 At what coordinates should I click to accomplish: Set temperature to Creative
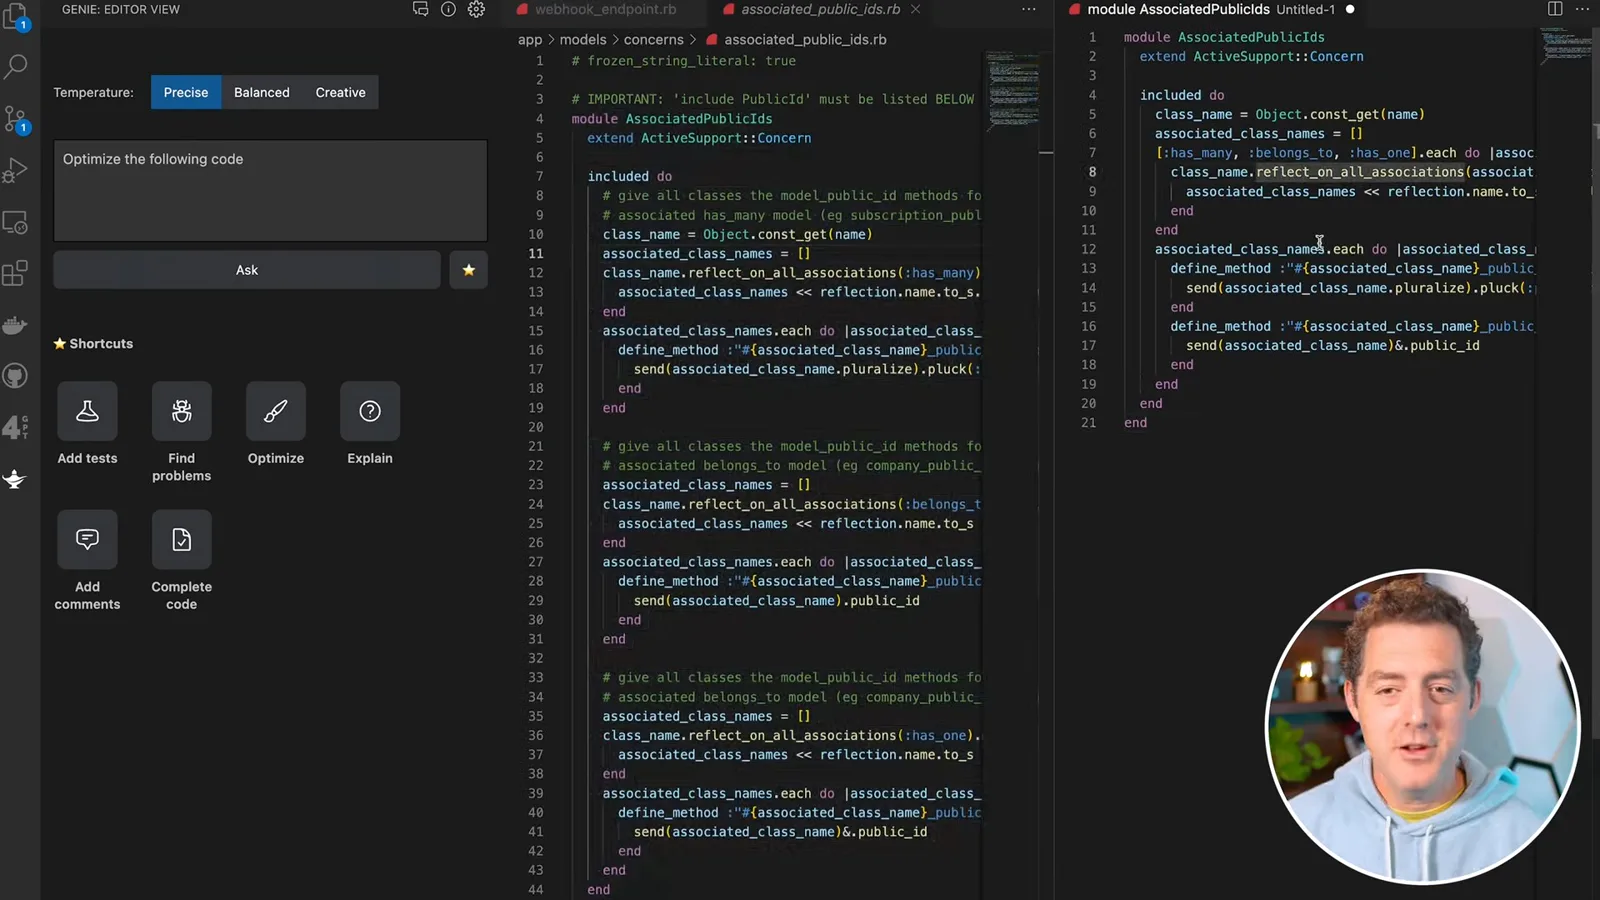(341, 92)
